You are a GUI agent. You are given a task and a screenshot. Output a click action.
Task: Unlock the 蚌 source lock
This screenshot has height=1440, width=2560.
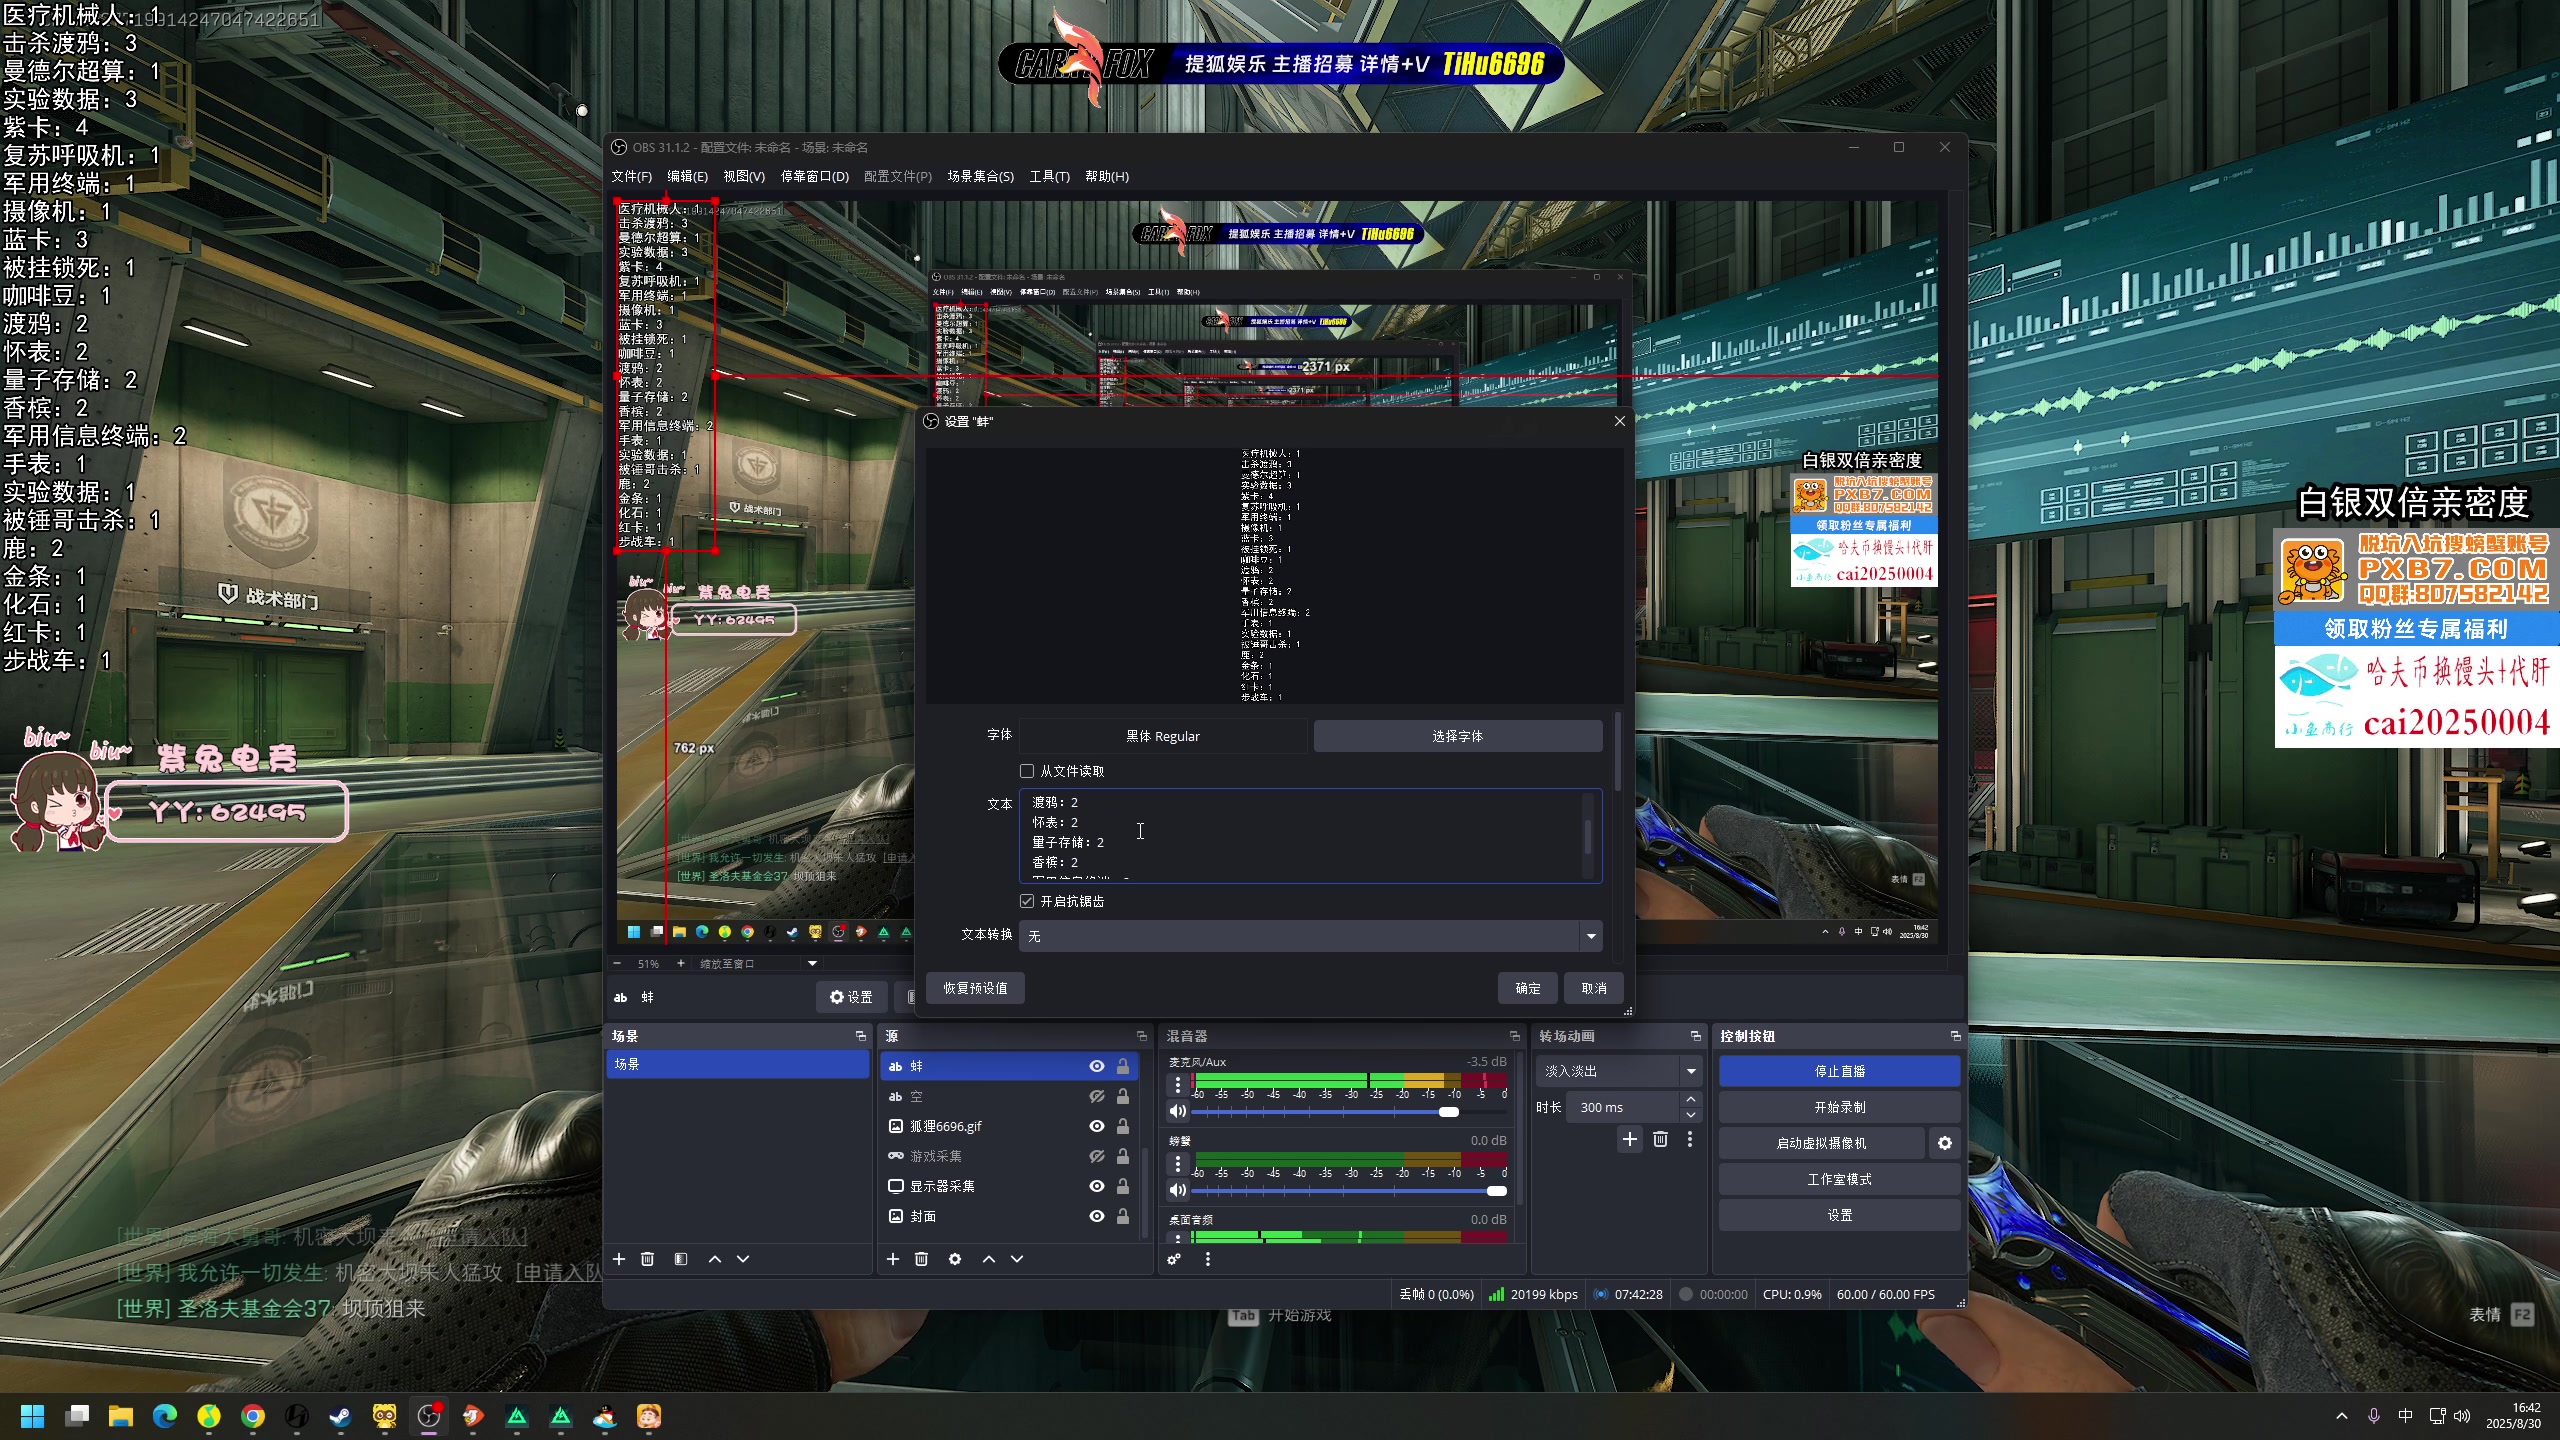click(1123, 1066)
